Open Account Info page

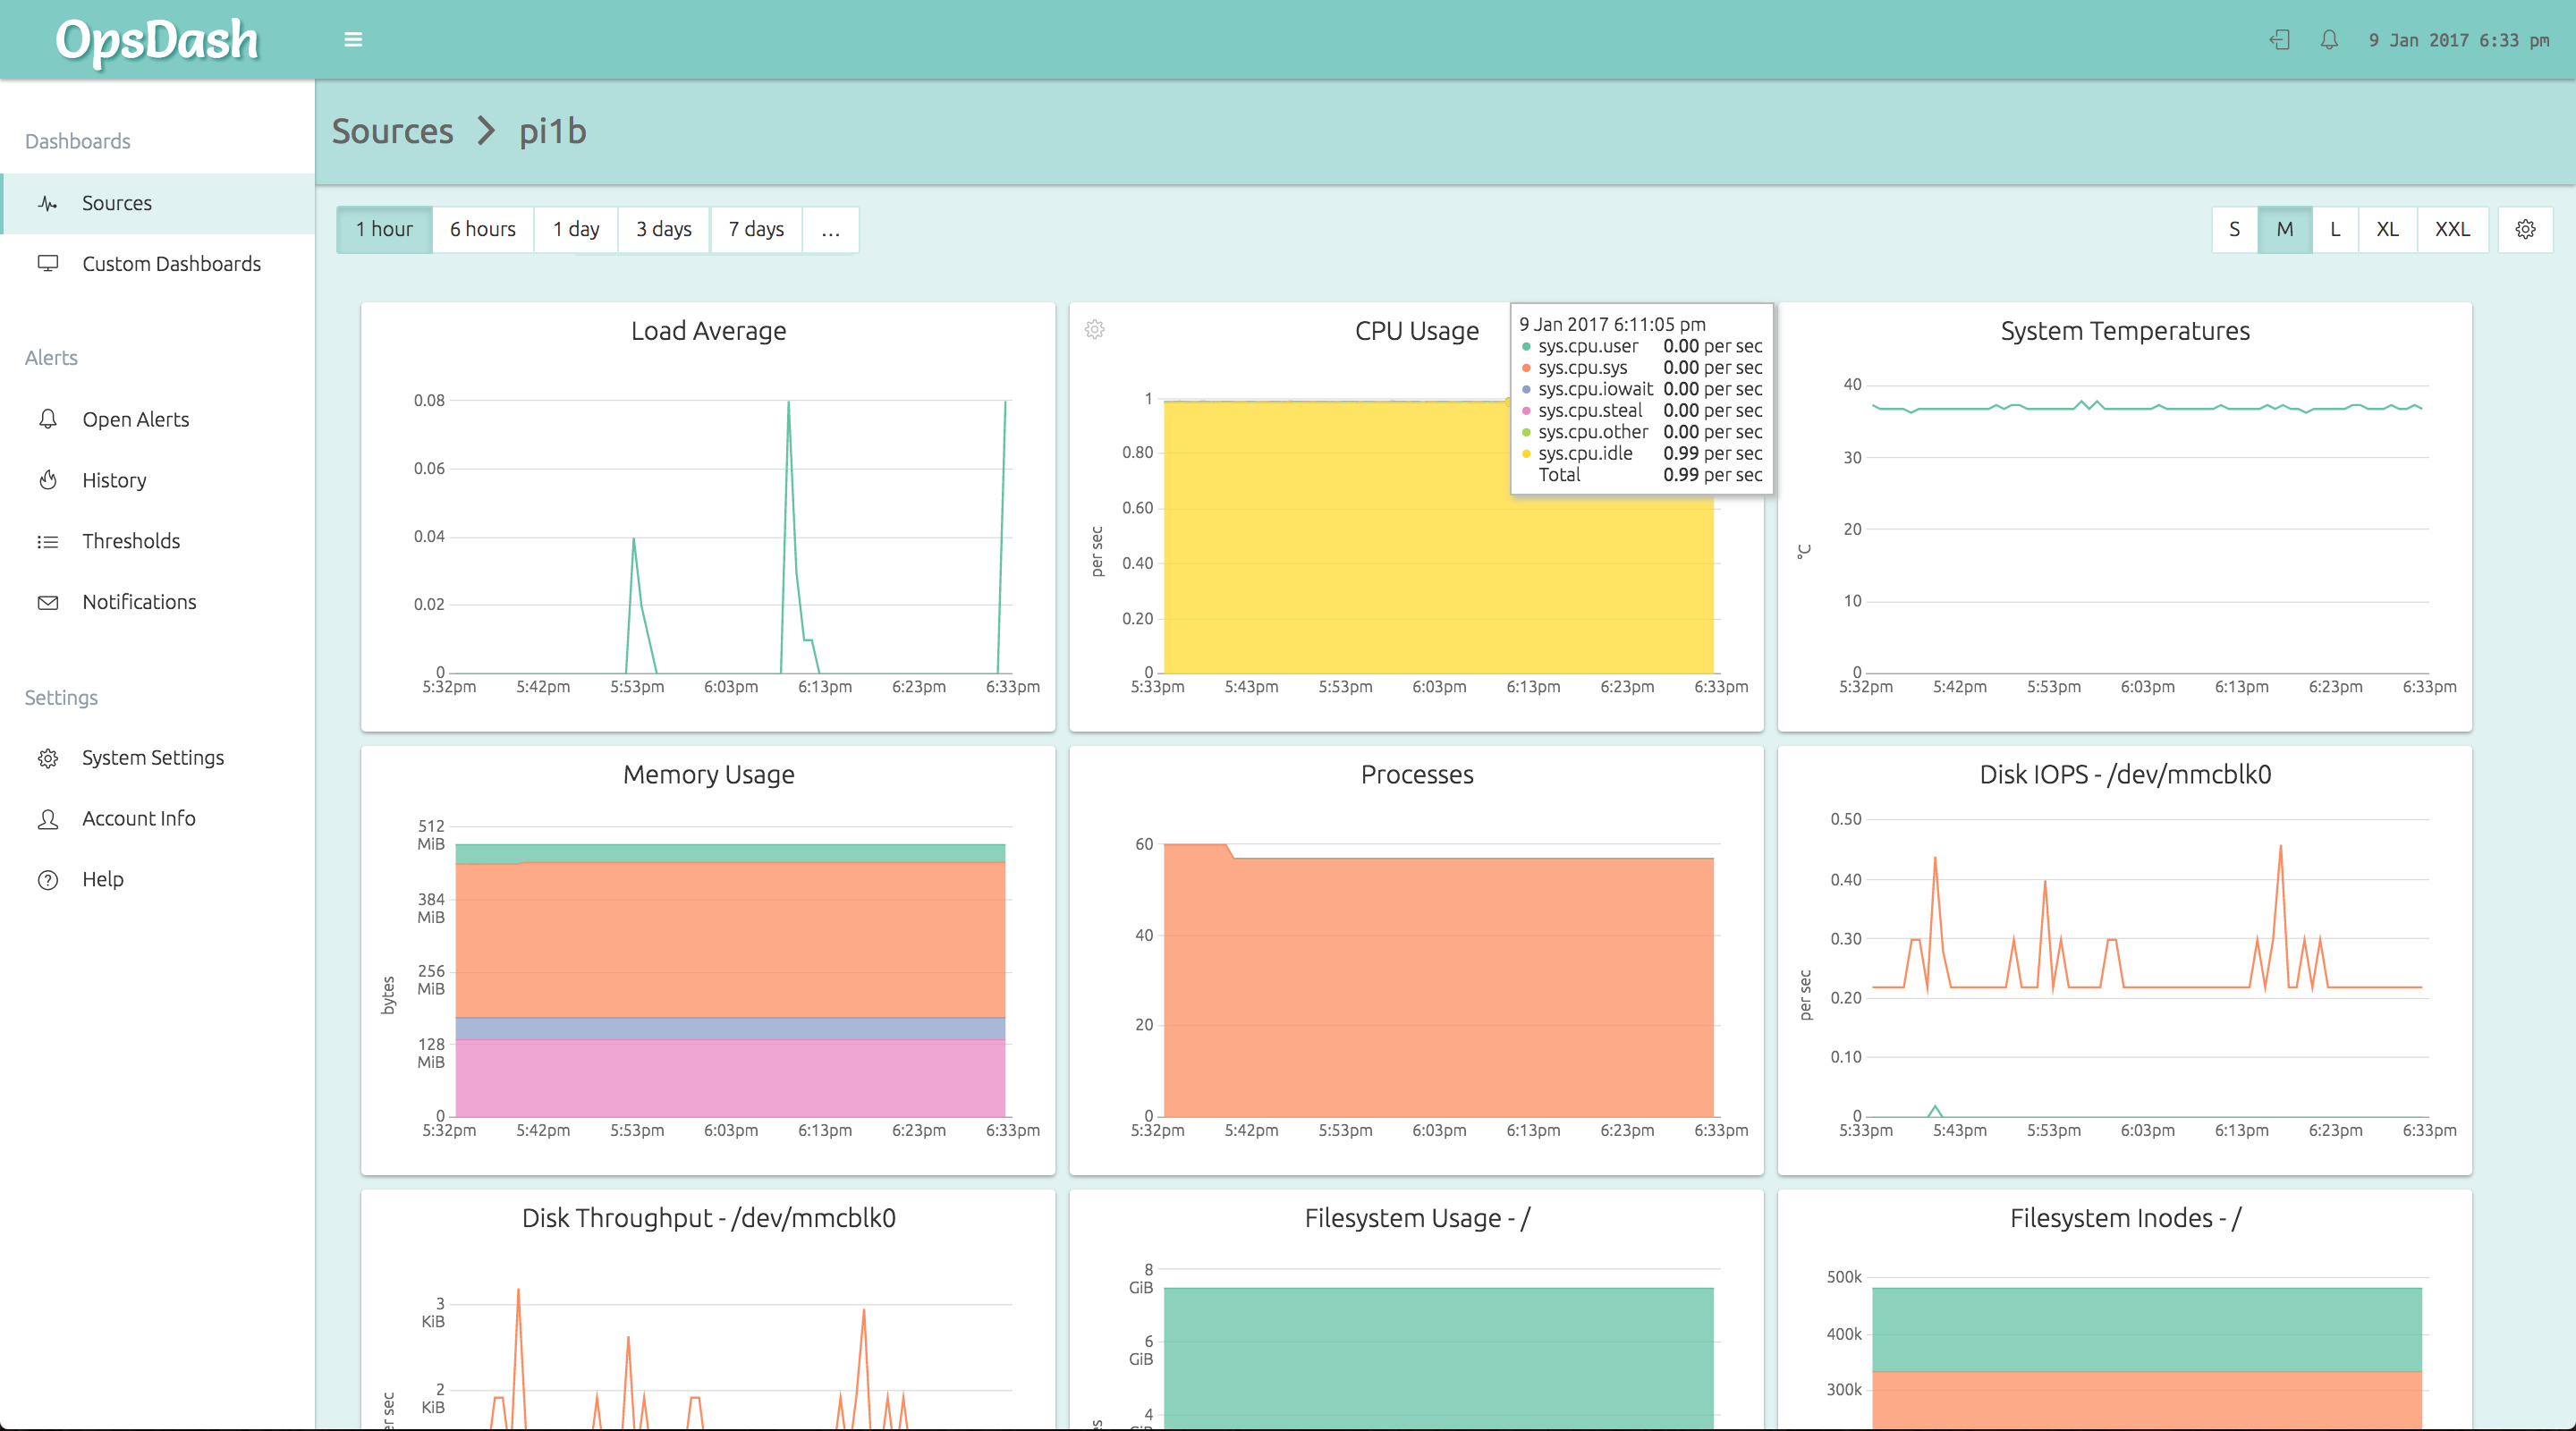(x=158, y=819)
